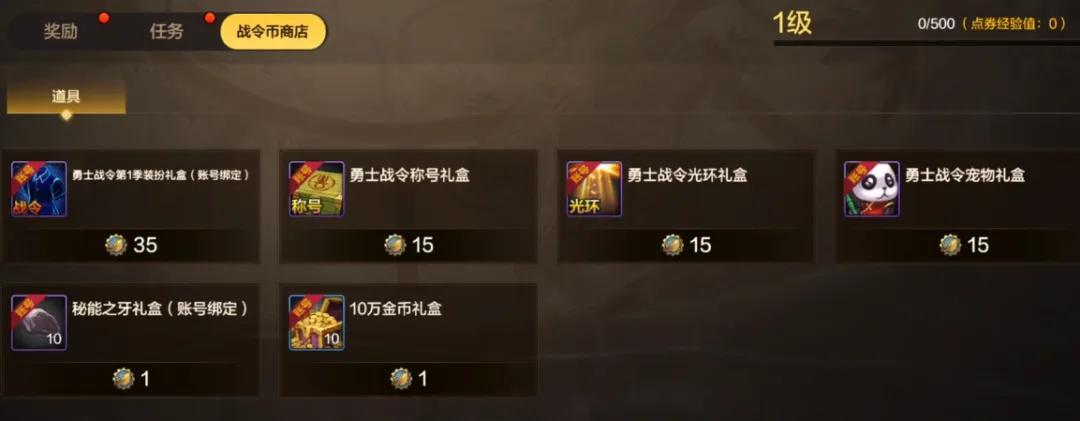
Task: Click the 秘能之牙 fang gift box icon
Action: pos(39,323)
